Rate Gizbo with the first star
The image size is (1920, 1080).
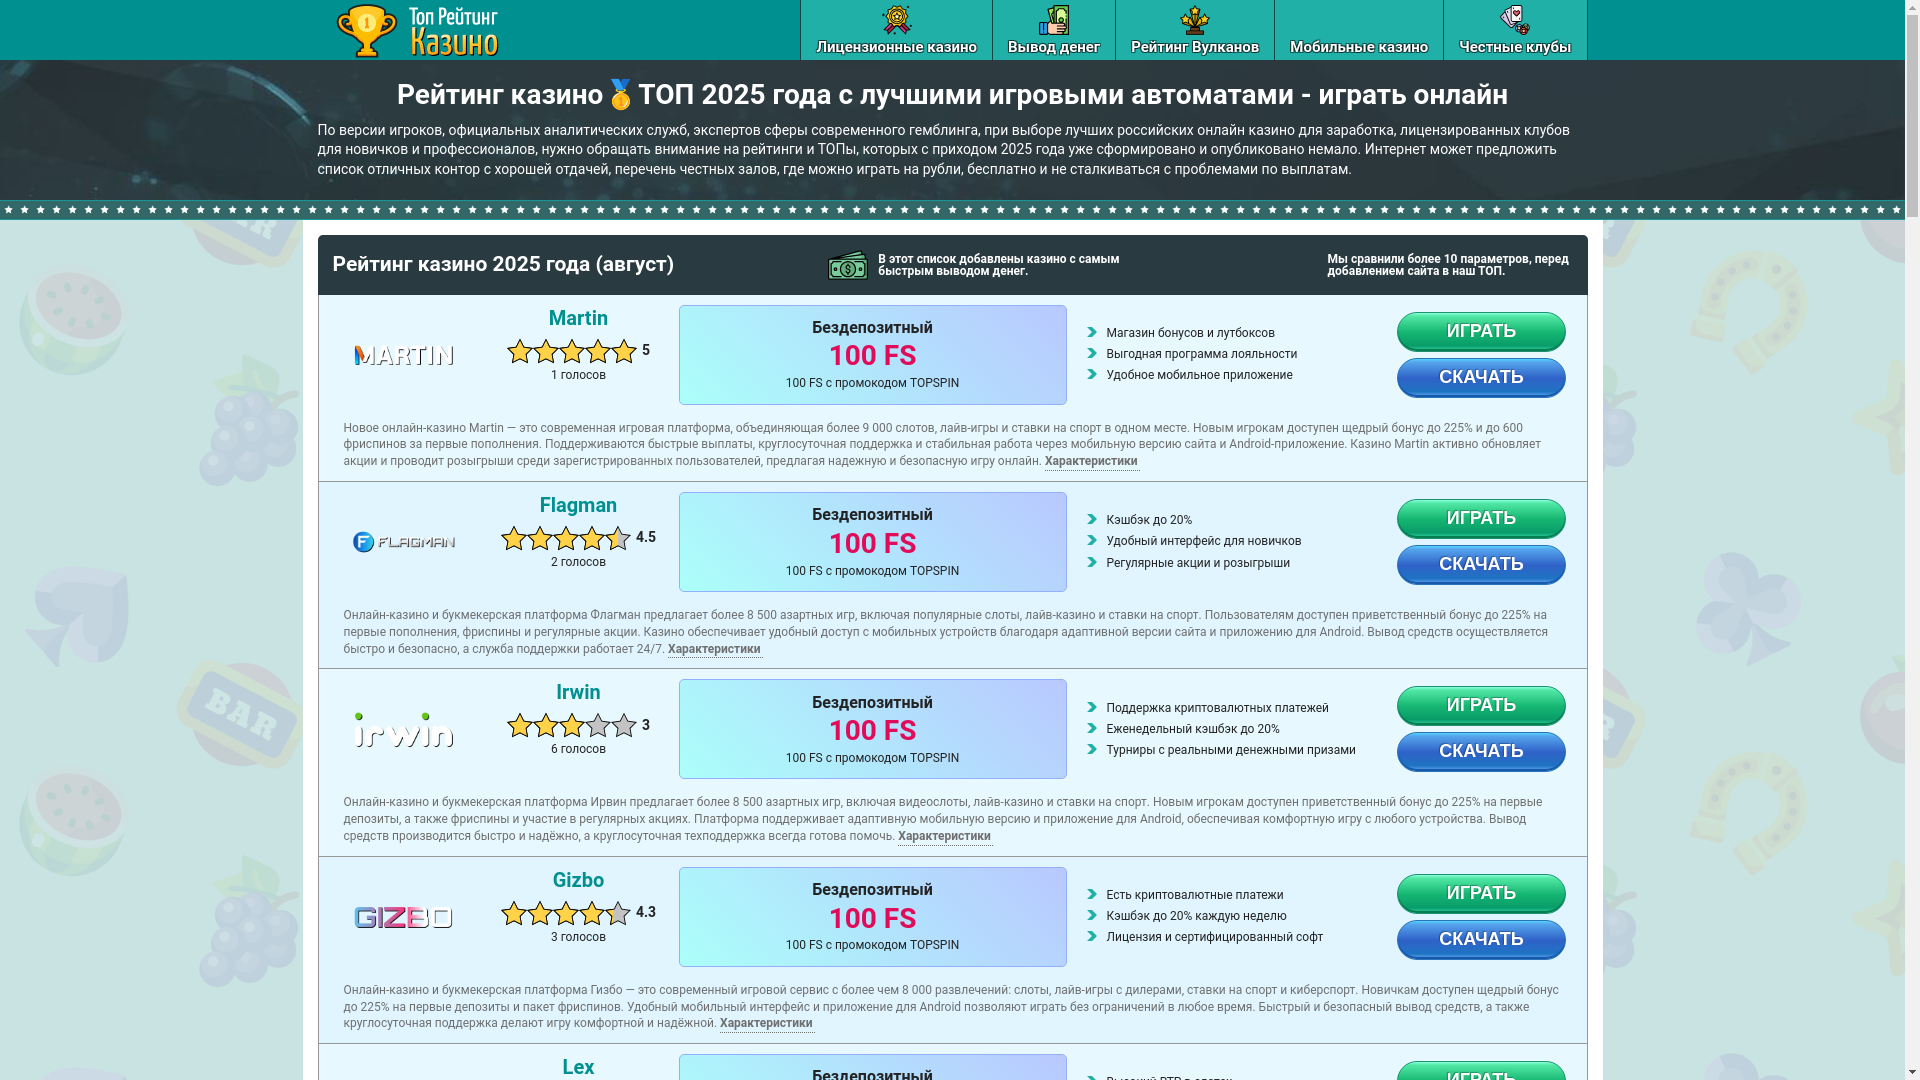pyautogui.click(x=514, y=913)
